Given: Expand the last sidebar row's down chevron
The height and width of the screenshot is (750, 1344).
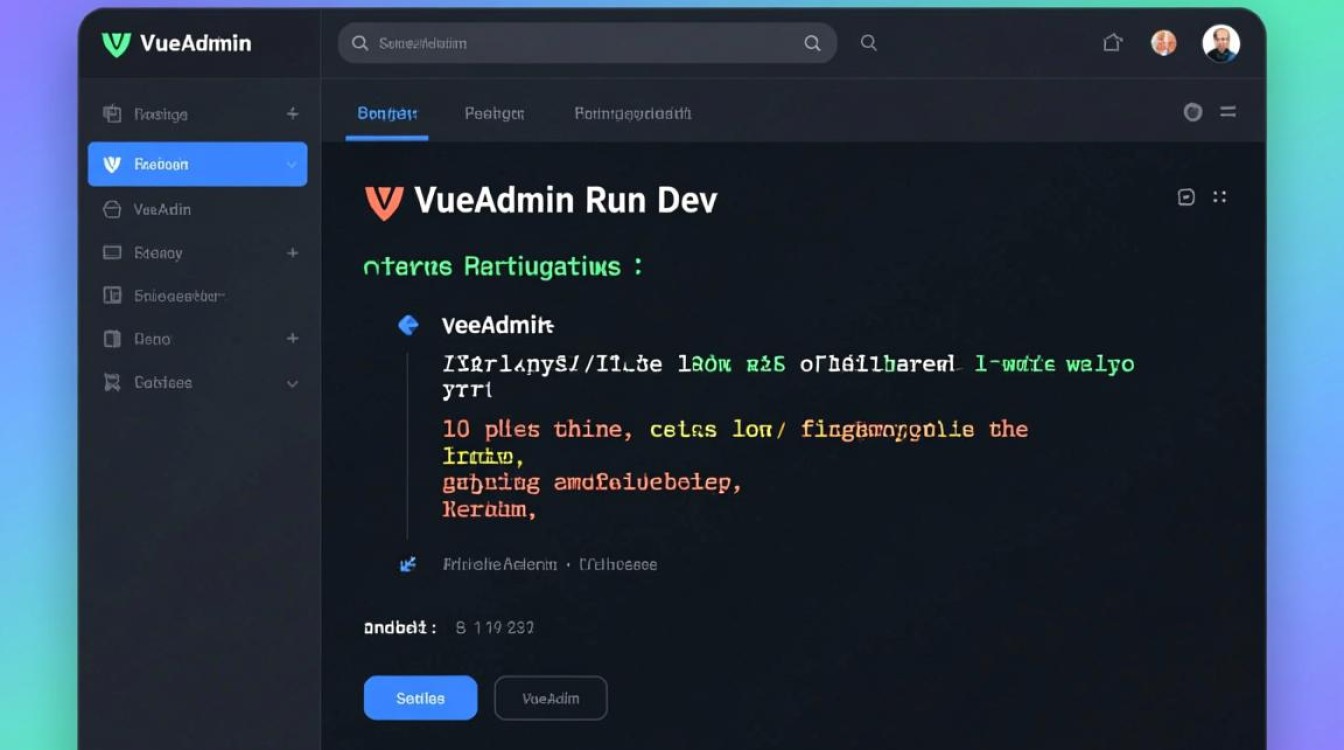Looking at the screenshot, I should point(292,383).
